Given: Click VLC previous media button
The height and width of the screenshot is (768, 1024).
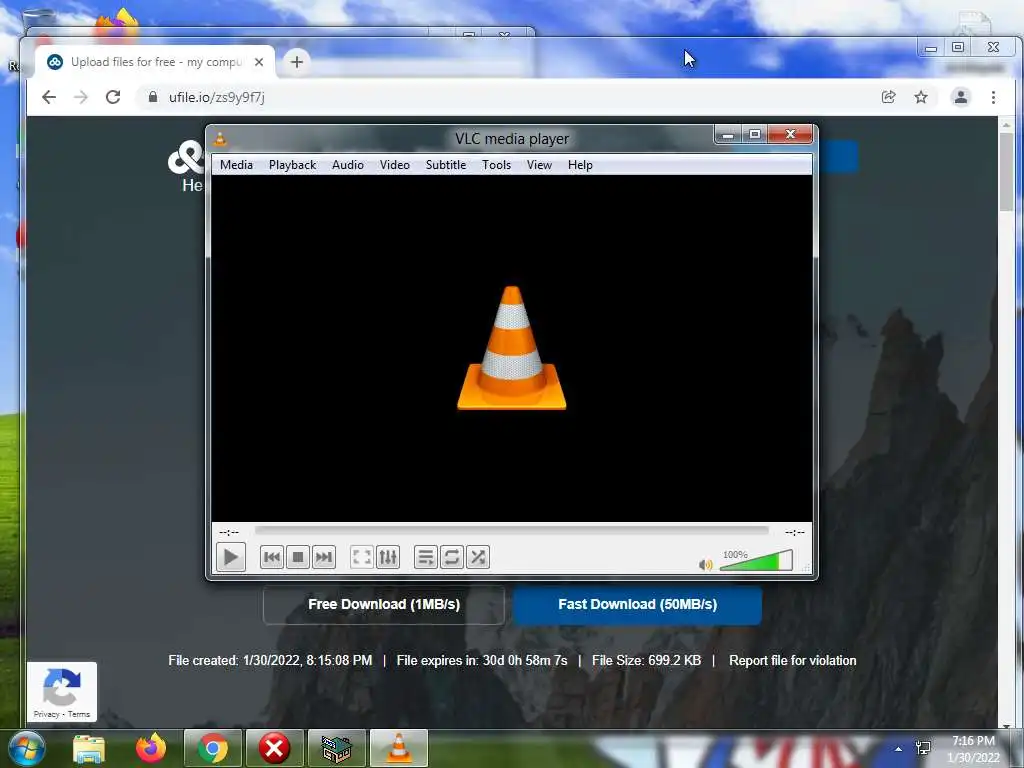Looking at the screenshot, I should coord(272,557).
